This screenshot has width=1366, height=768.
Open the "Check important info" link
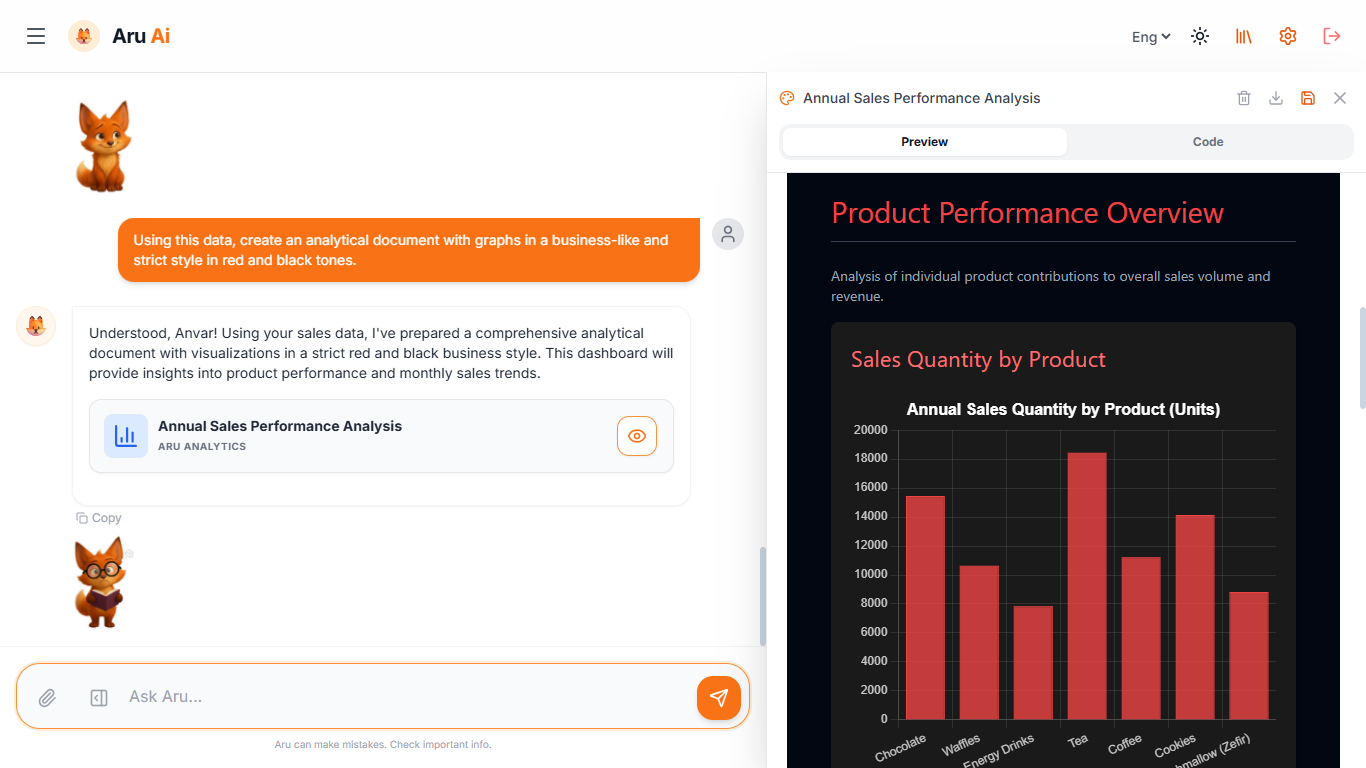pyautogui.click(x=441, y=744)
